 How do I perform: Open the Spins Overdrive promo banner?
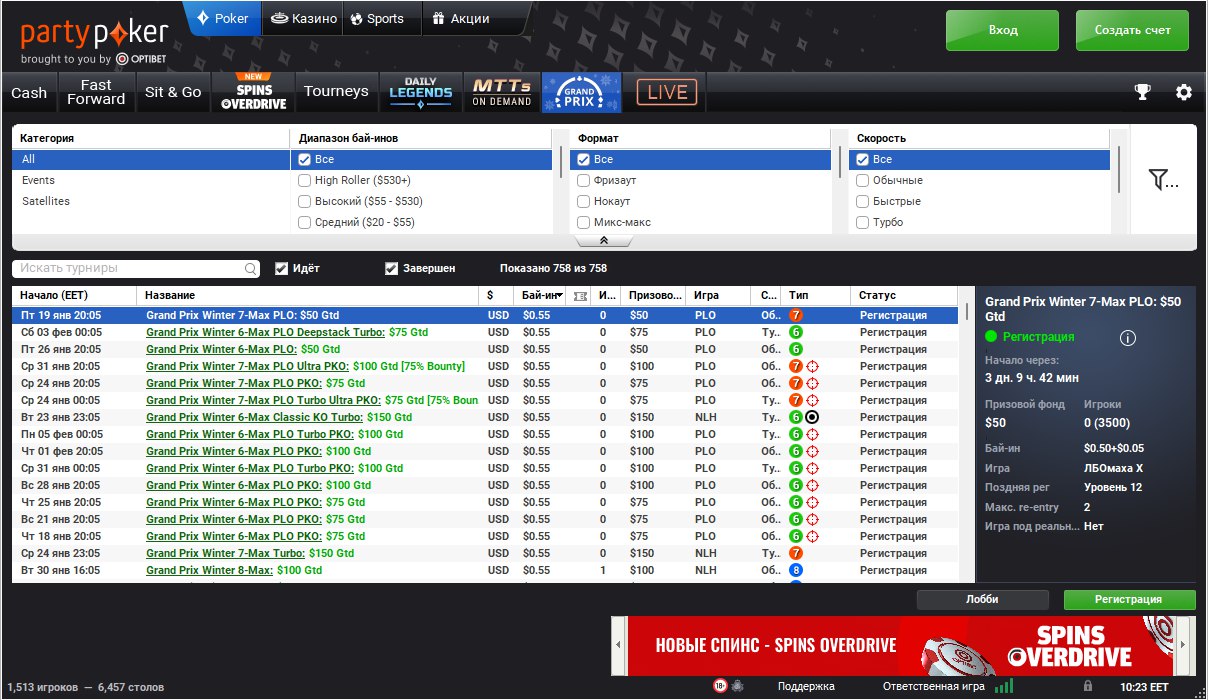pyautogui.click(x=904, y=646)
